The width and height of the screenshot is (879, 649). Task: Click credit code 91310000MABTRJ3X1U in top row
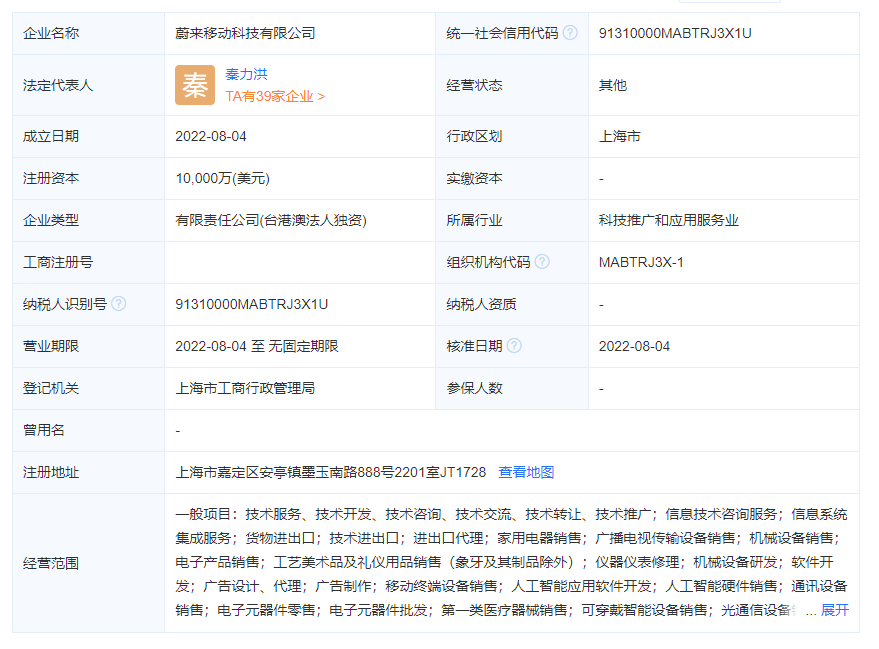[x=675, y=33]
